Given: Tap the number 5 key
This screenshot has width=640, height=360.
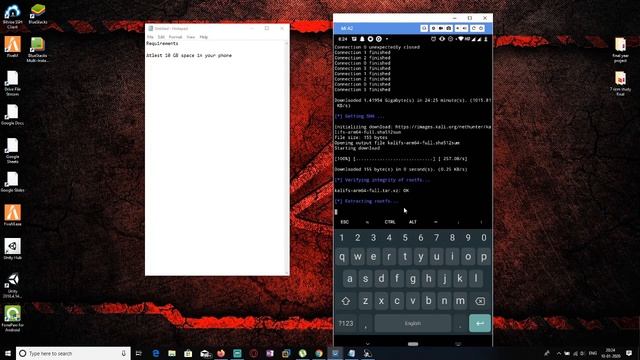Looking at the screenshot, I should pyautogui.click(x=405, y=238).
